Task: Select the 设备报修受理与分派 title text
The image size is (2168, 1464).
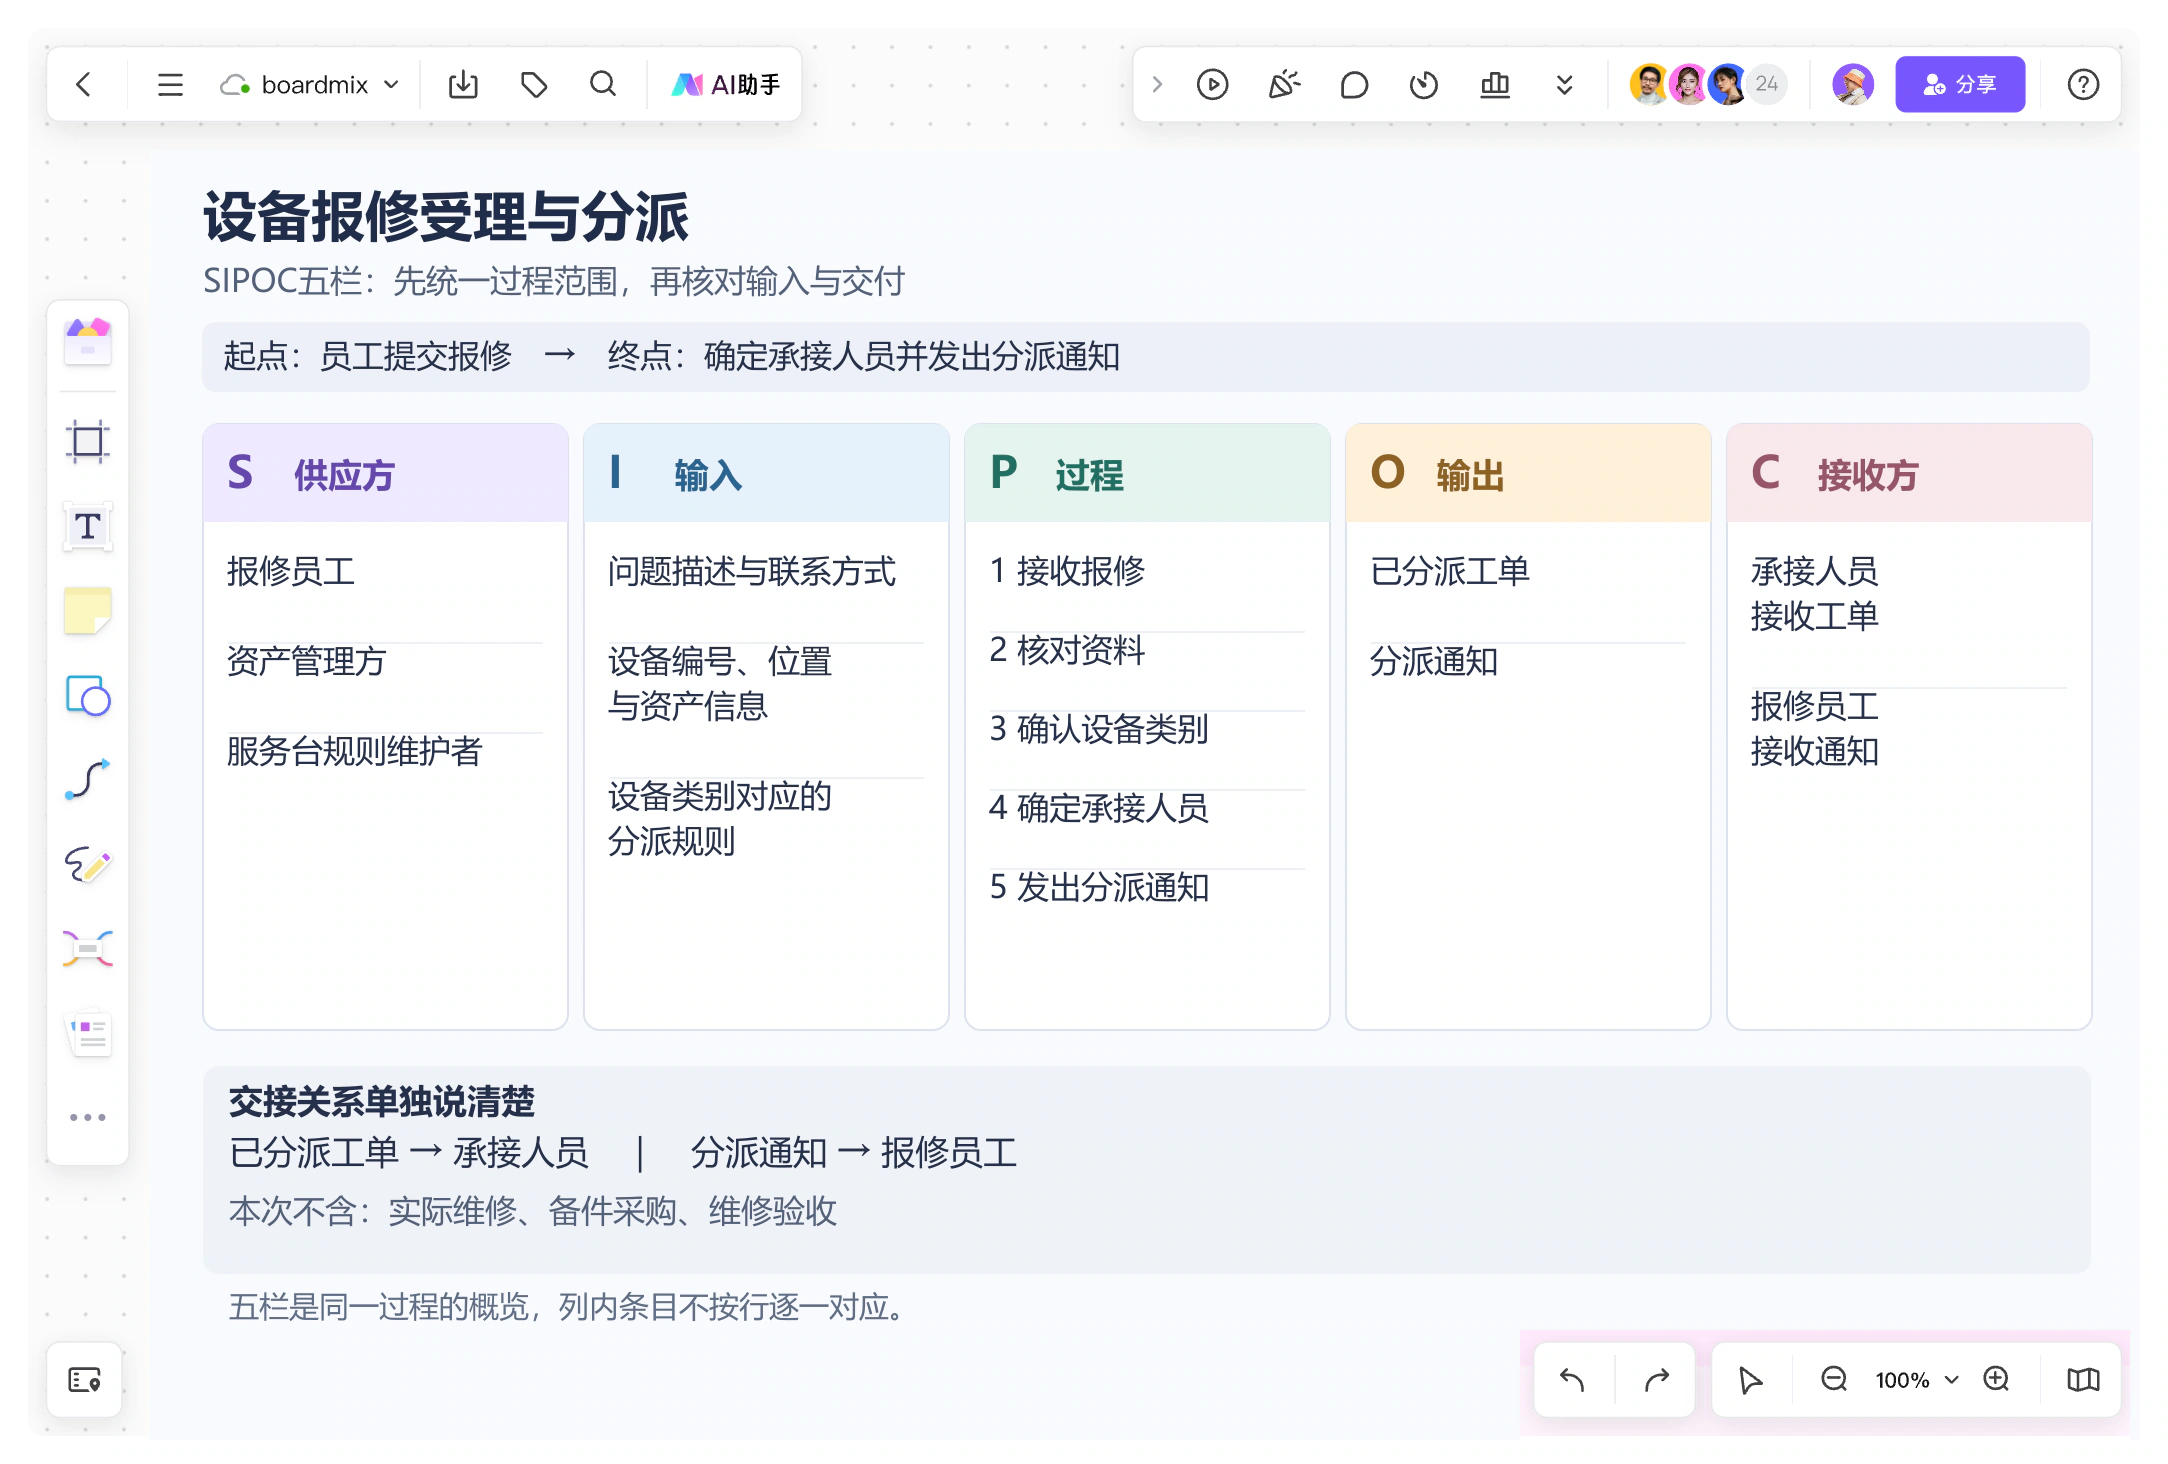Action: point(446,217)
